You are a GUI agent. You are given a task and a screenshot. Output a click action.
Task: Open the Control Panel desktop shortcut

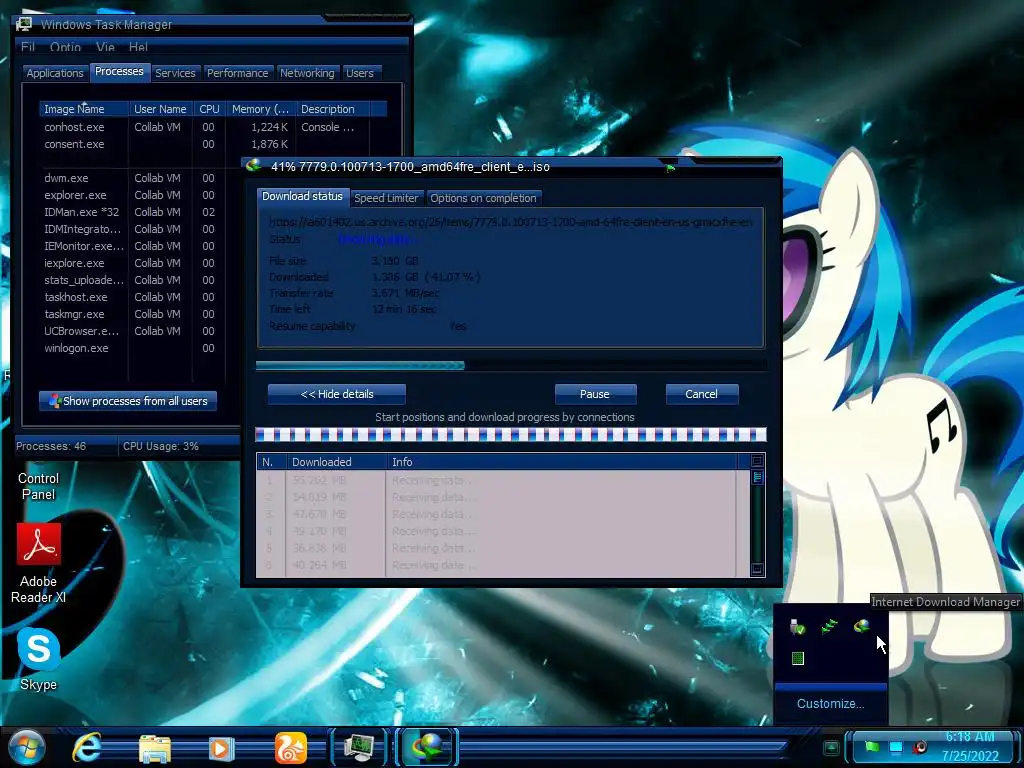tap(38, 486)
